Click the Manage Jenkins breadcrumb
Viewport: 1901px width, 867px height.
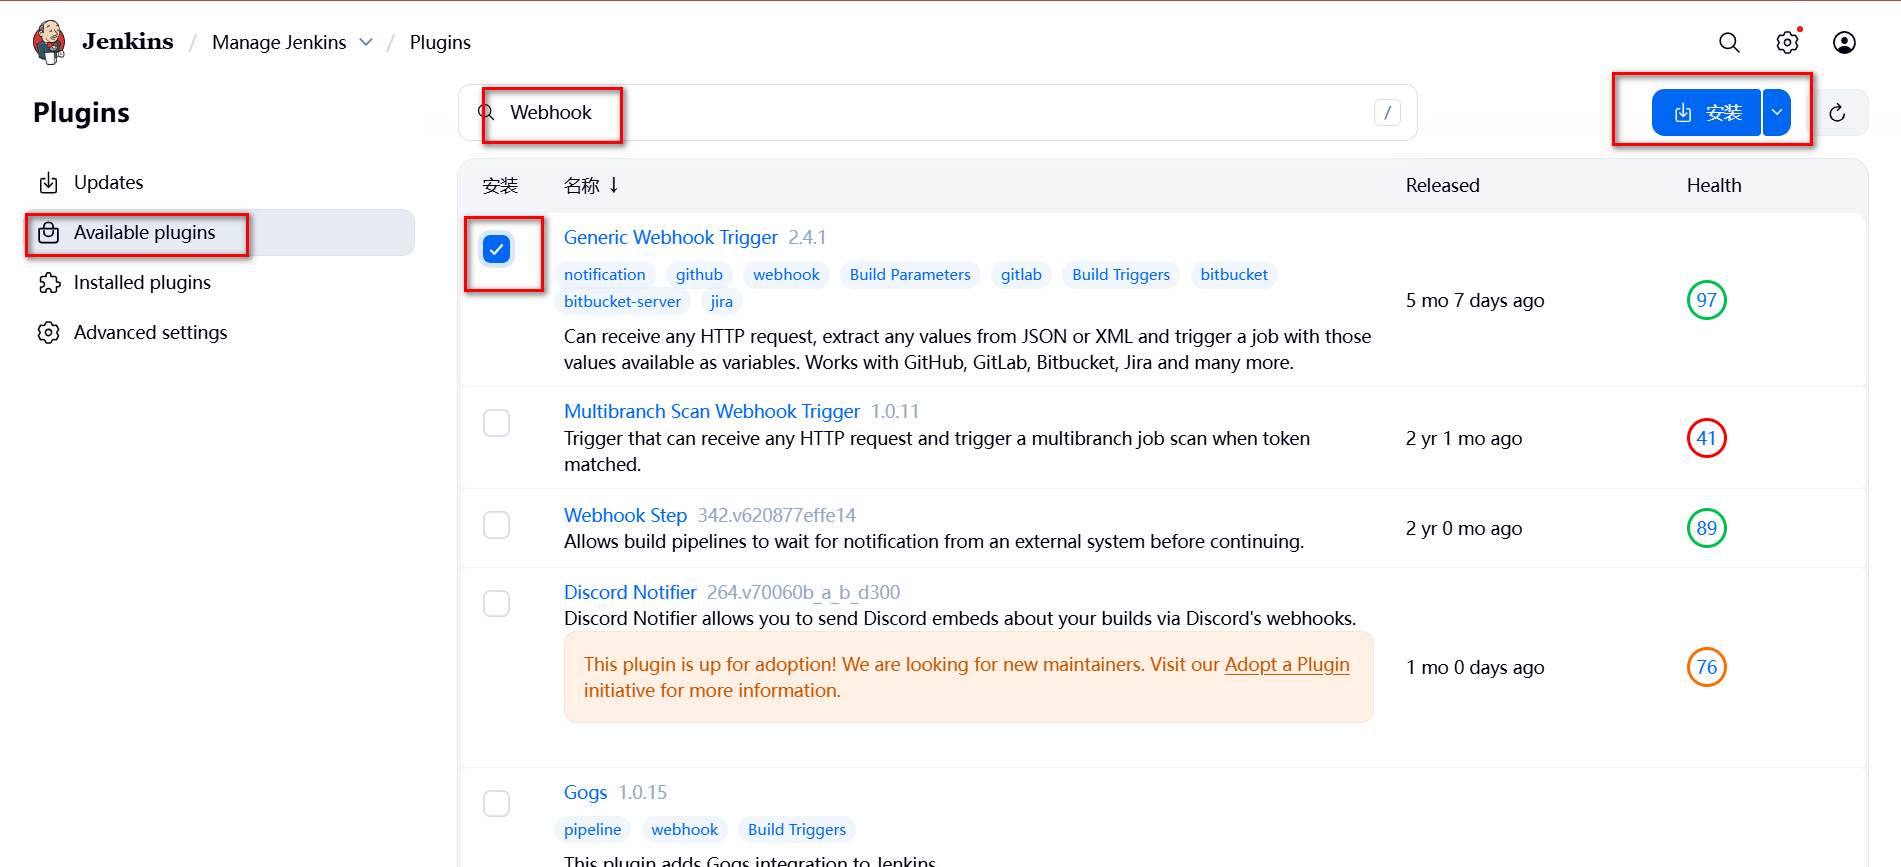(279, 42)
